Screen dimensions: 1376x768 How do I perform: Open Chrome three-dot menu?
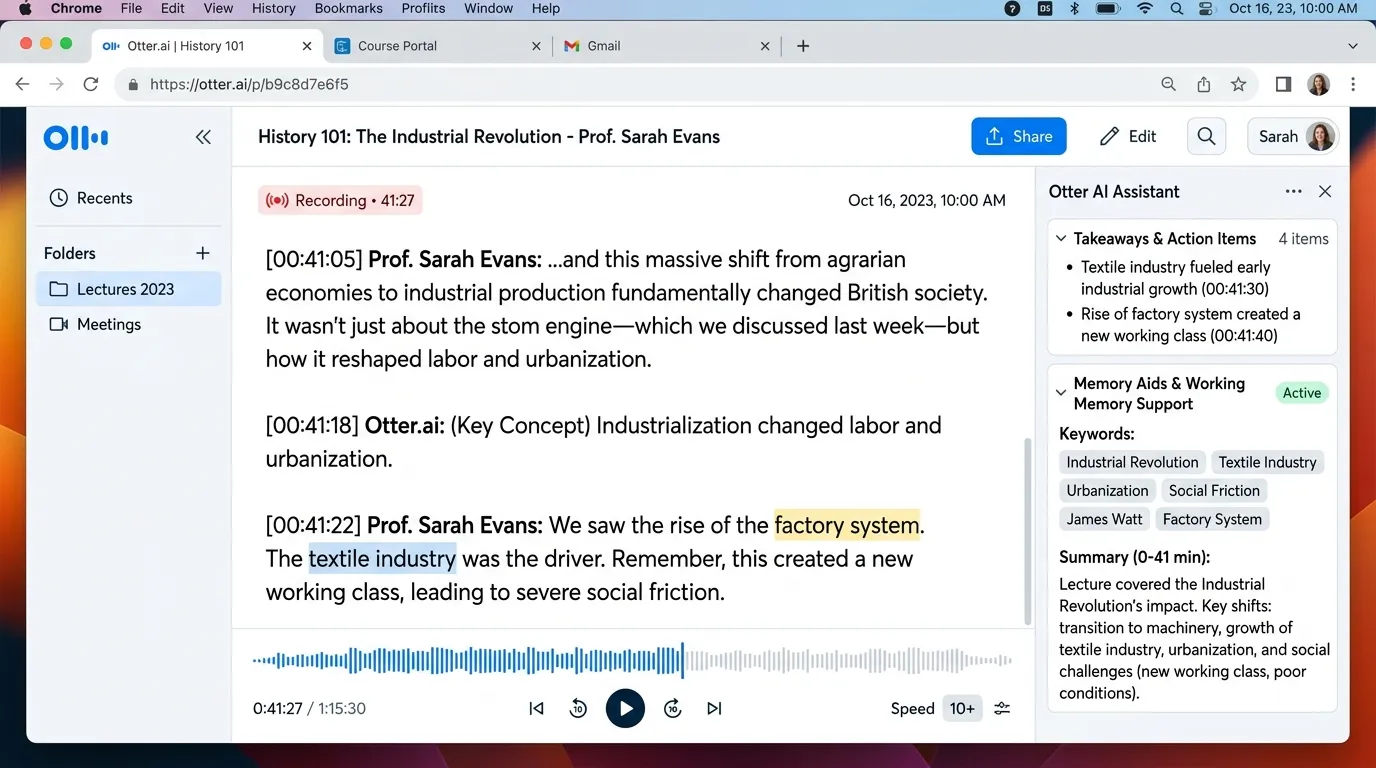click(1353, 85)
